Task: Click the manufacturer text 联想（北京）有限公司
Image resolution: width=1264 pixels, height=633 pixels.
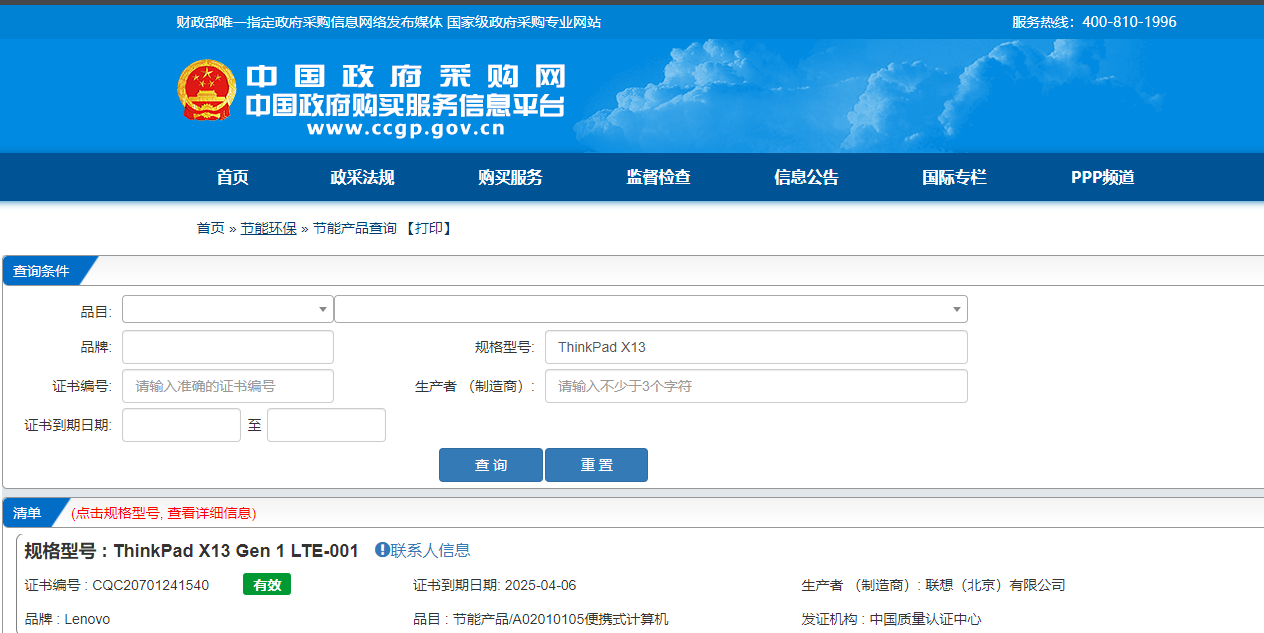Action: 995,585
